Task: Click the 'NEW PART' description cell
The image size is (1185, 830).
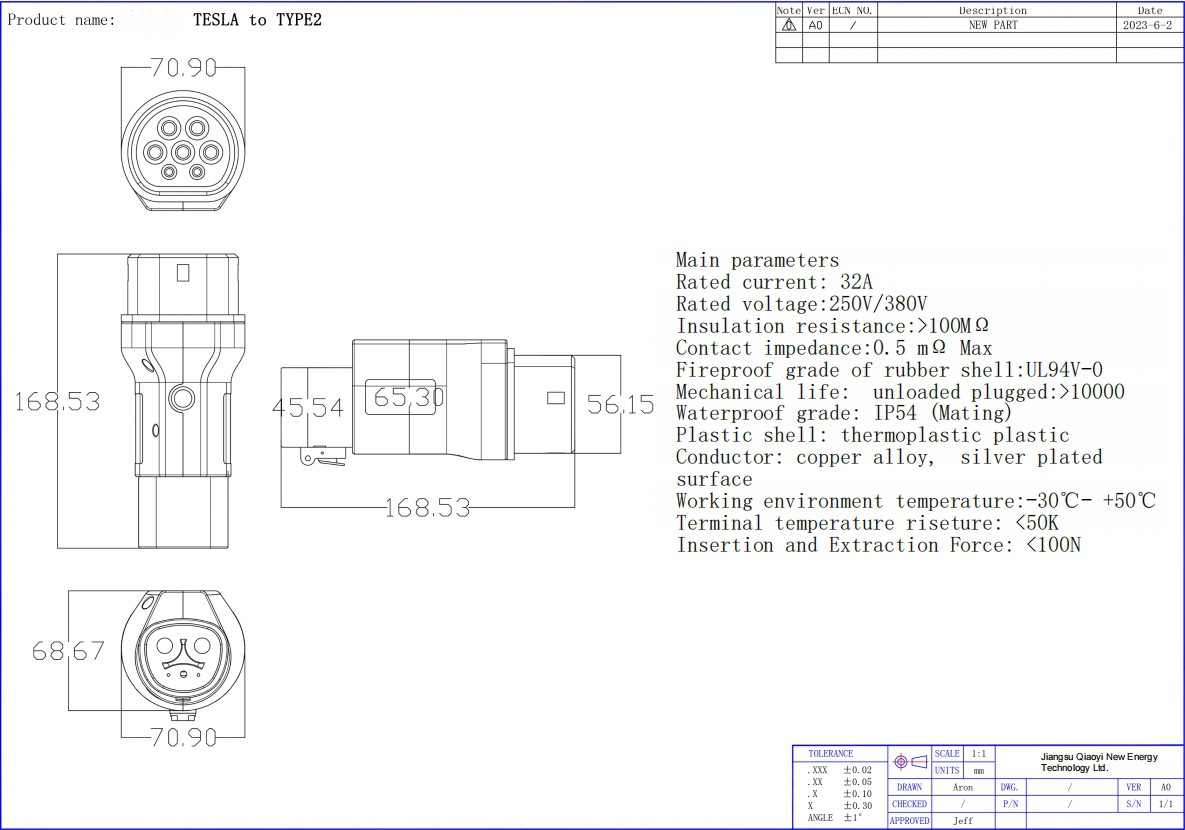Action: tap(992, 25)
